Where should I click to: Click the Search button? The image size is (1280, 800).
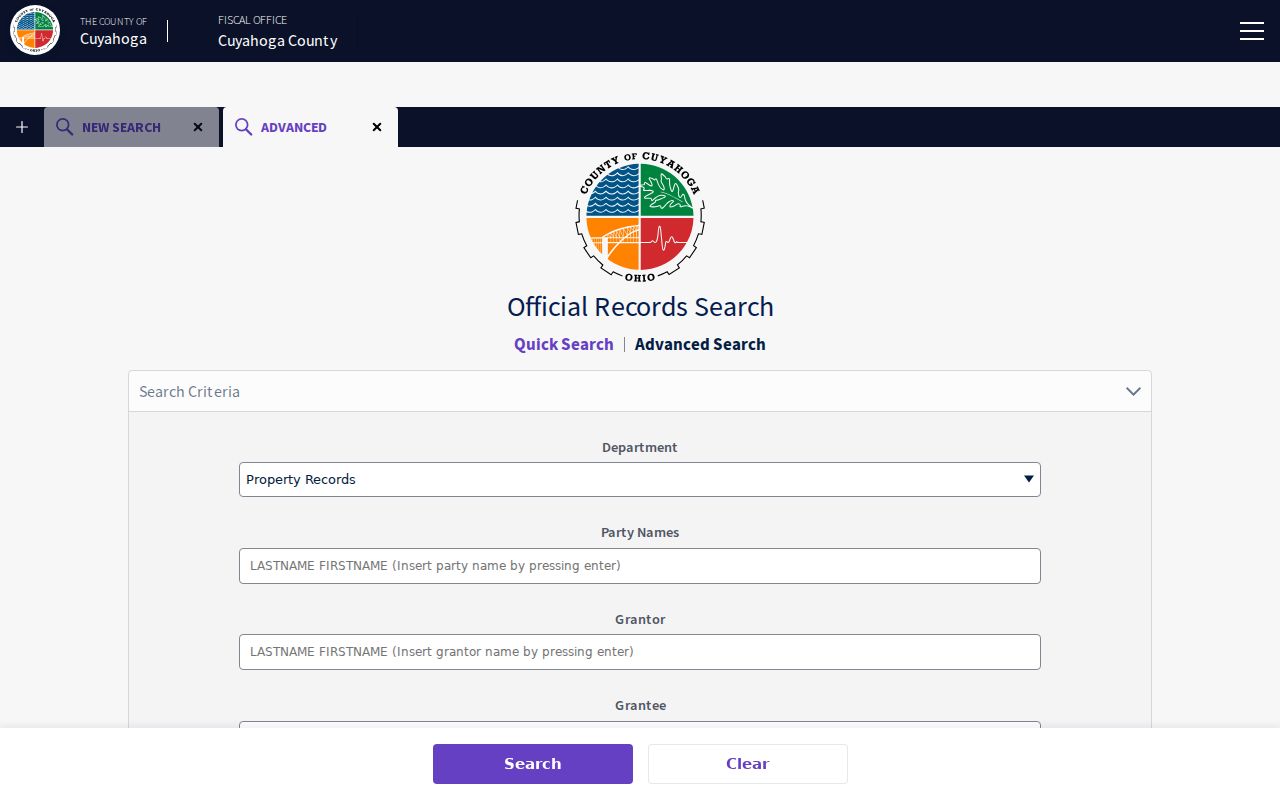[x=533, y=764]
